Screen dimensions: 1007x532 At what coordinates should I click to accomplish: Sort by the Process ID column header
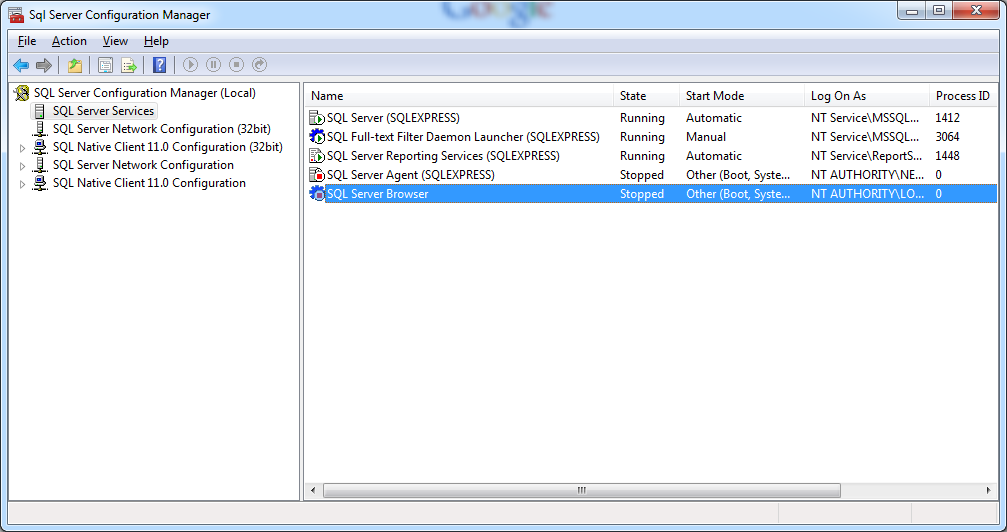963,96
